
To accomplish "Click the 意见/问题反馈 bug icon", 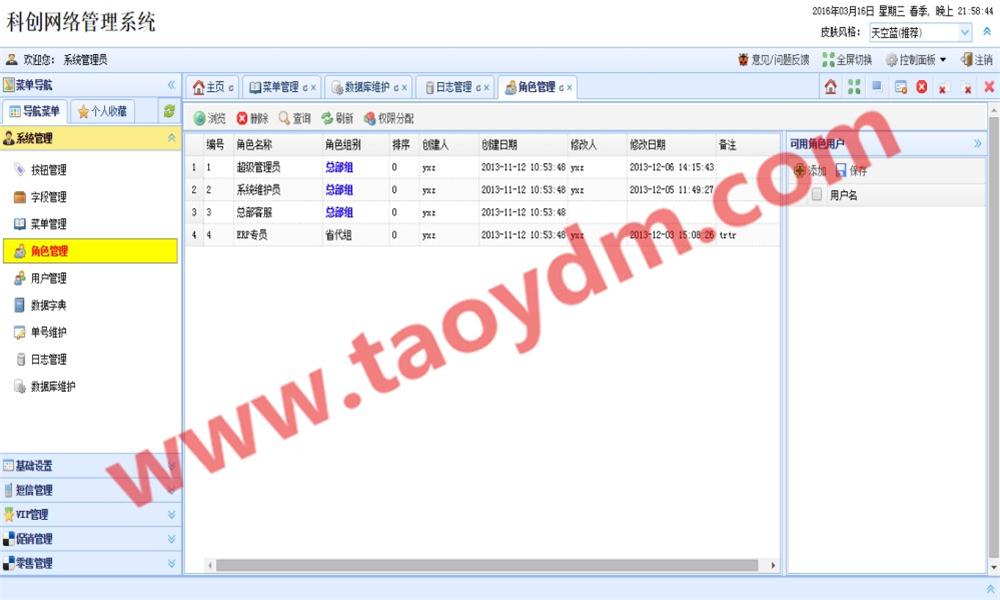I will point(743,60).
